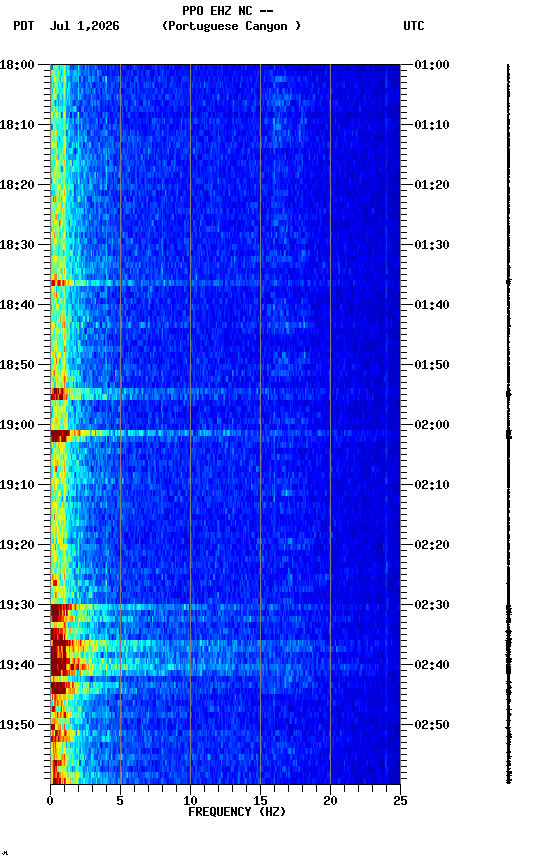Click the 01:50 UTC time label
Image resolution: width=552 pixels, height=864 pixels.
click(x=432, y=365)
